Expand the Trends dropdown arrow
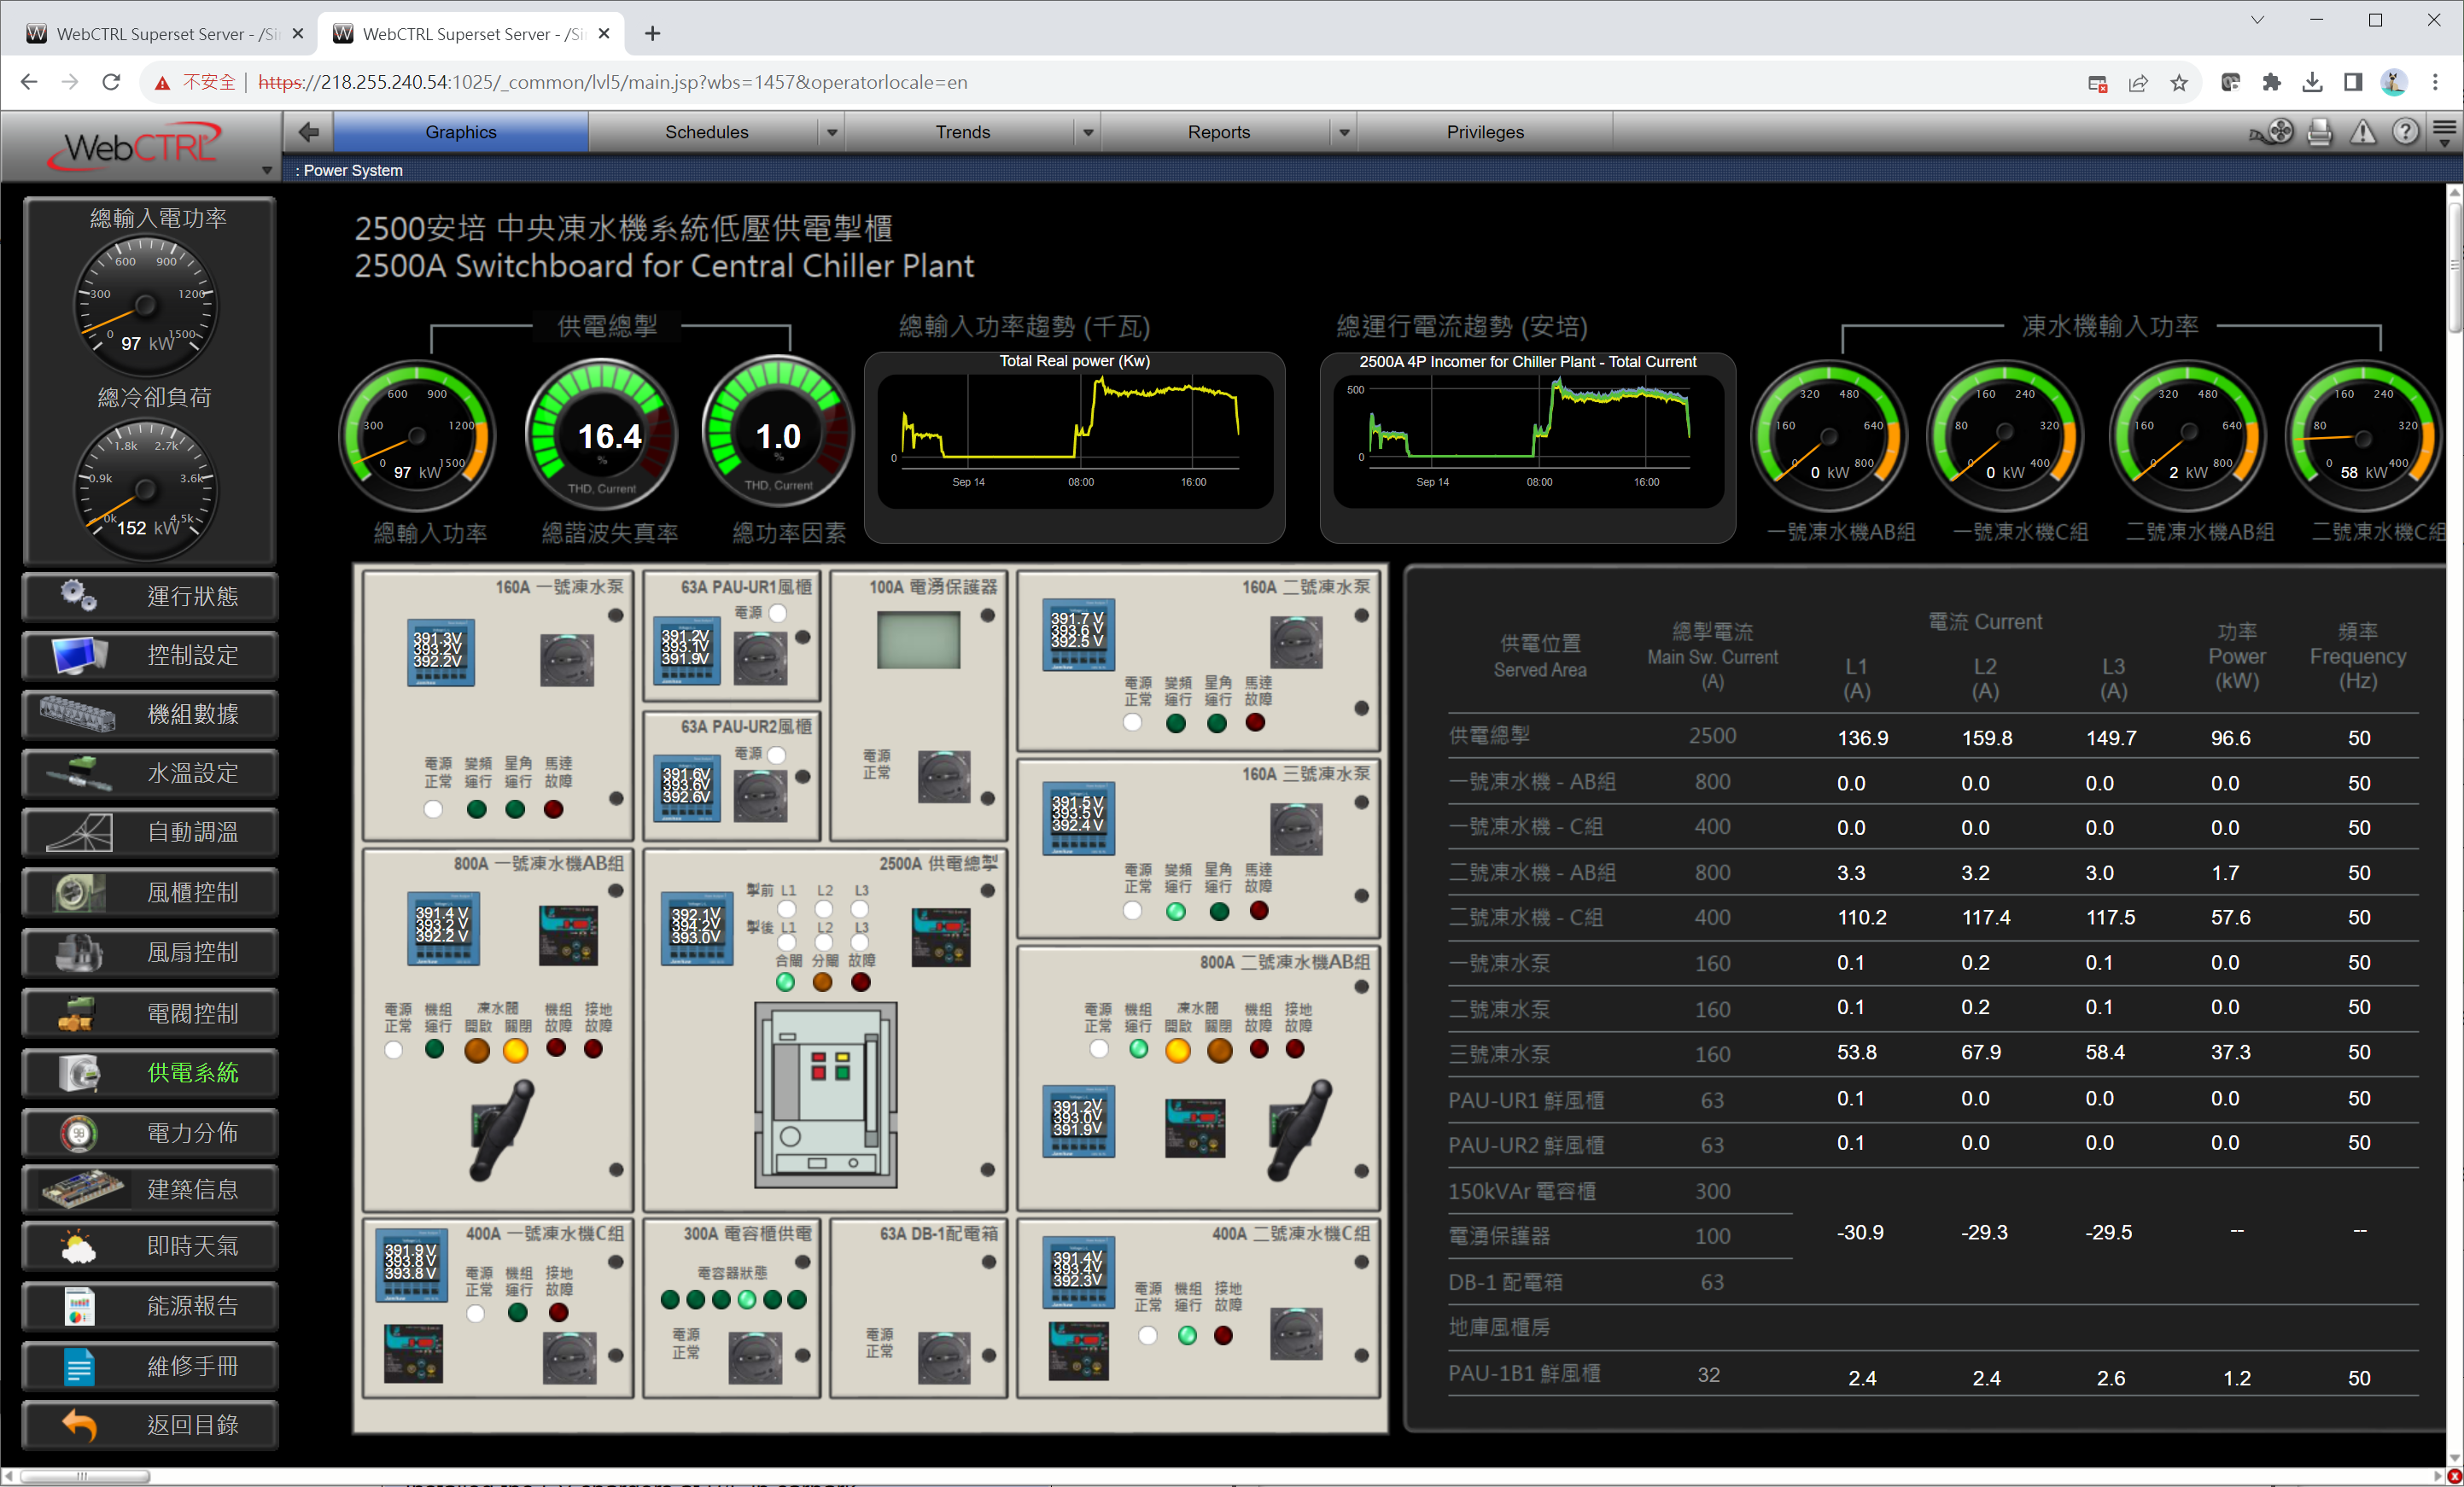The image size is (2464, 1487). click(x=1088, y=131)
